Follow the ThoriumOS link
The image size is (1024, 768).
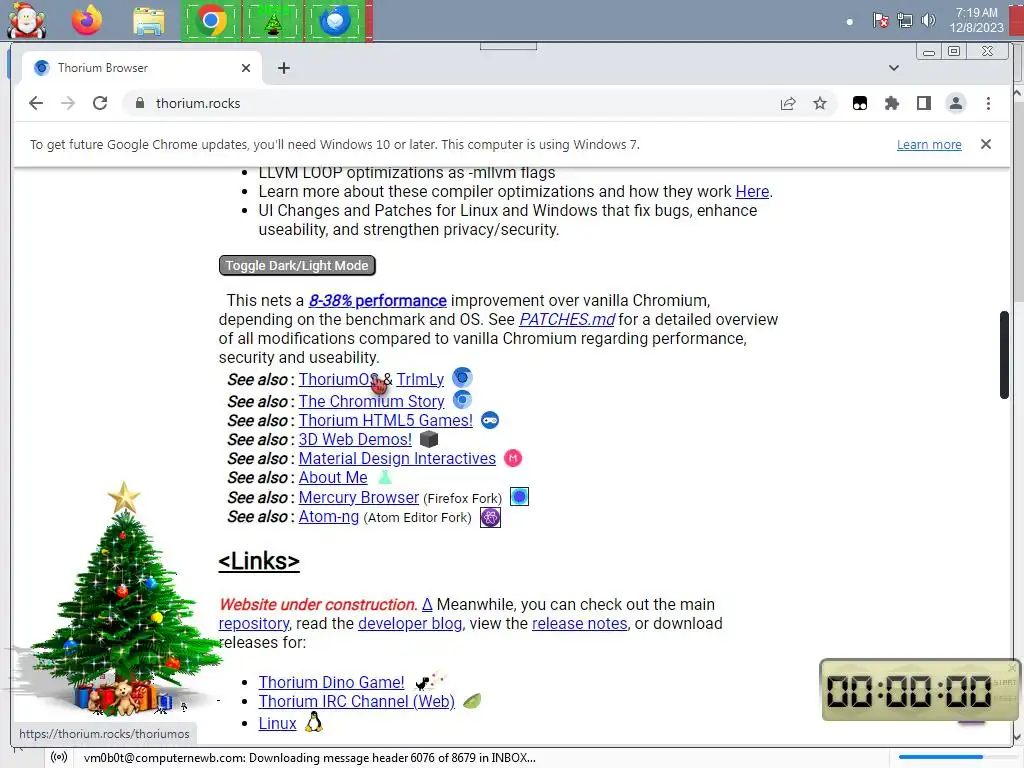(338, 379)
